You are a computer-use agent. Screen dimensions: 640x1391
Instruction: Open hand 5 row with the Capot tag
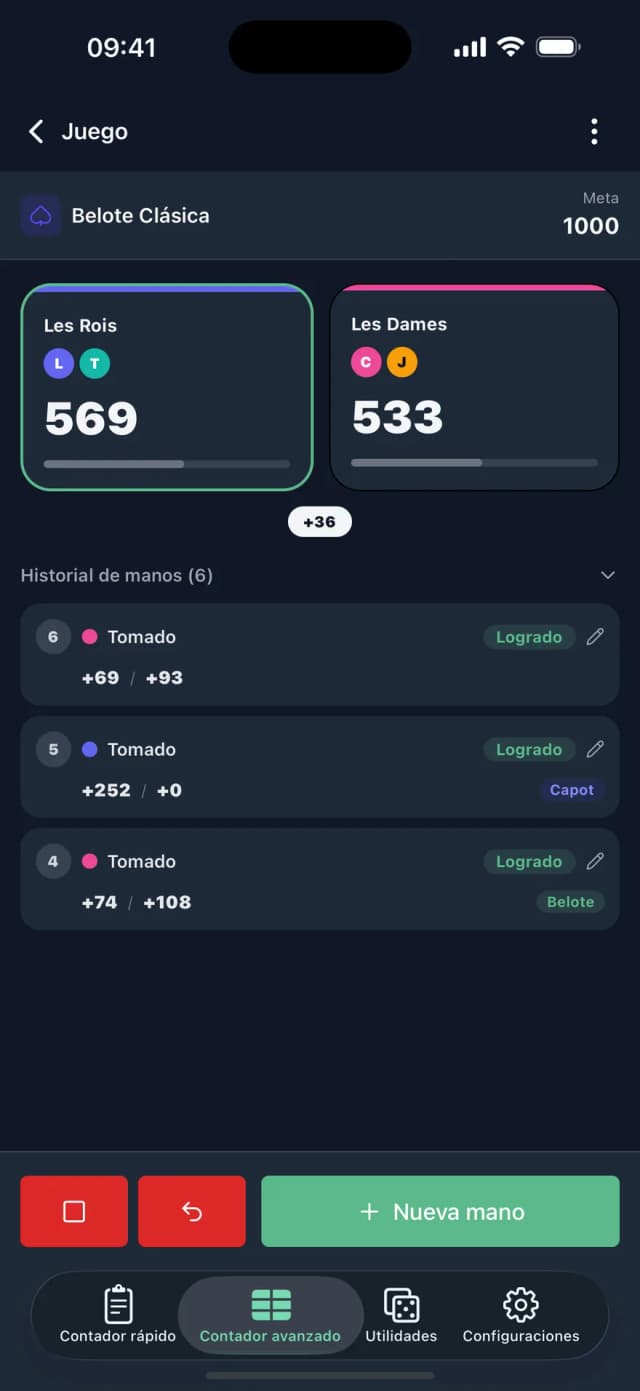coord(320,767)
